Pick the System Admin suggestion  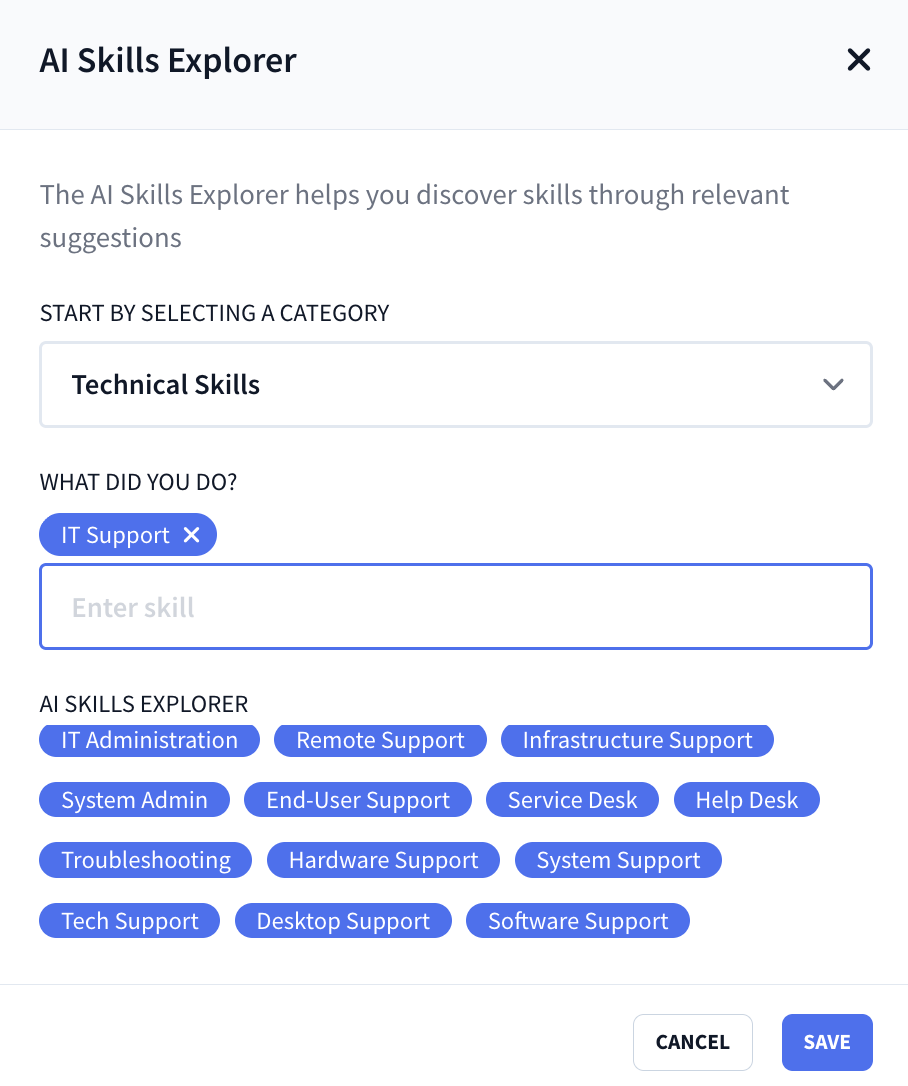pyautogui.click(x=134, y=799)
